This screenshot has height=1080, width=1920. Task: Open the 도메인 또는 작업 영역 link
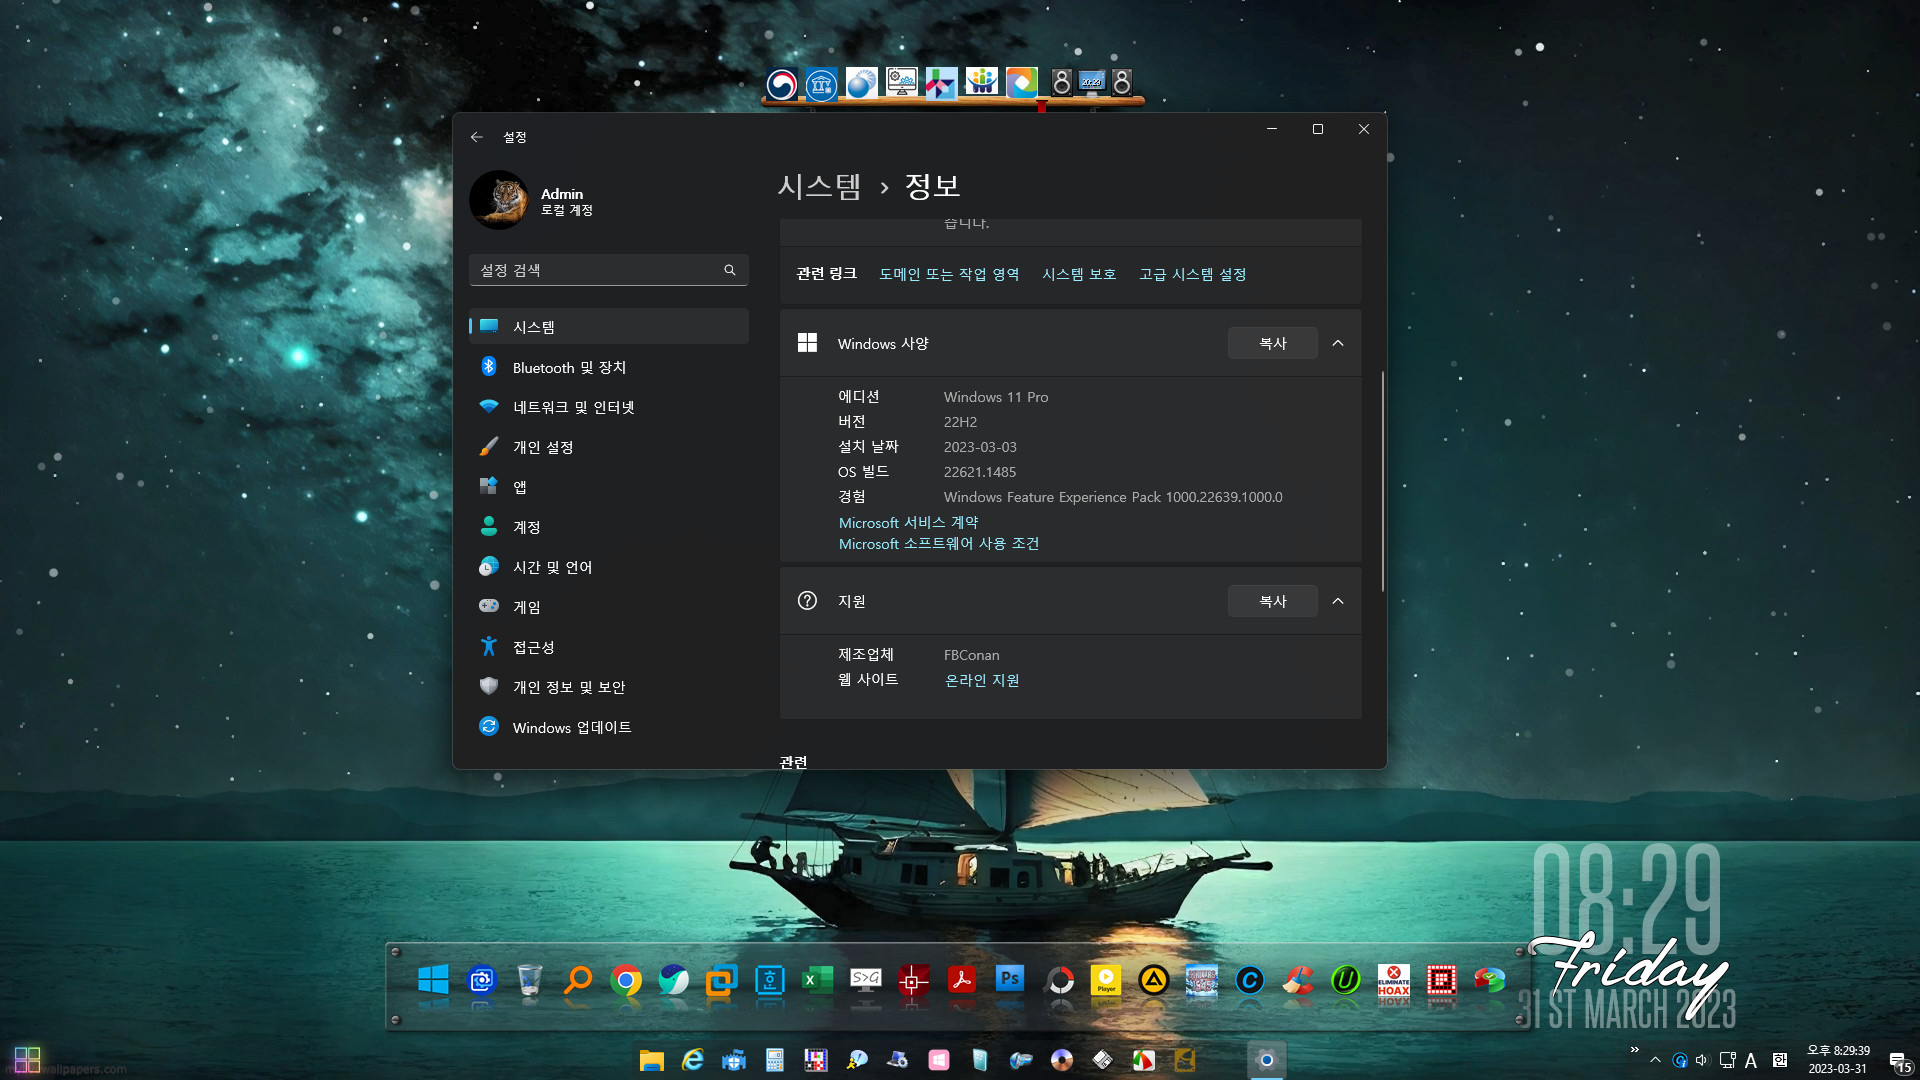point(949,274)
